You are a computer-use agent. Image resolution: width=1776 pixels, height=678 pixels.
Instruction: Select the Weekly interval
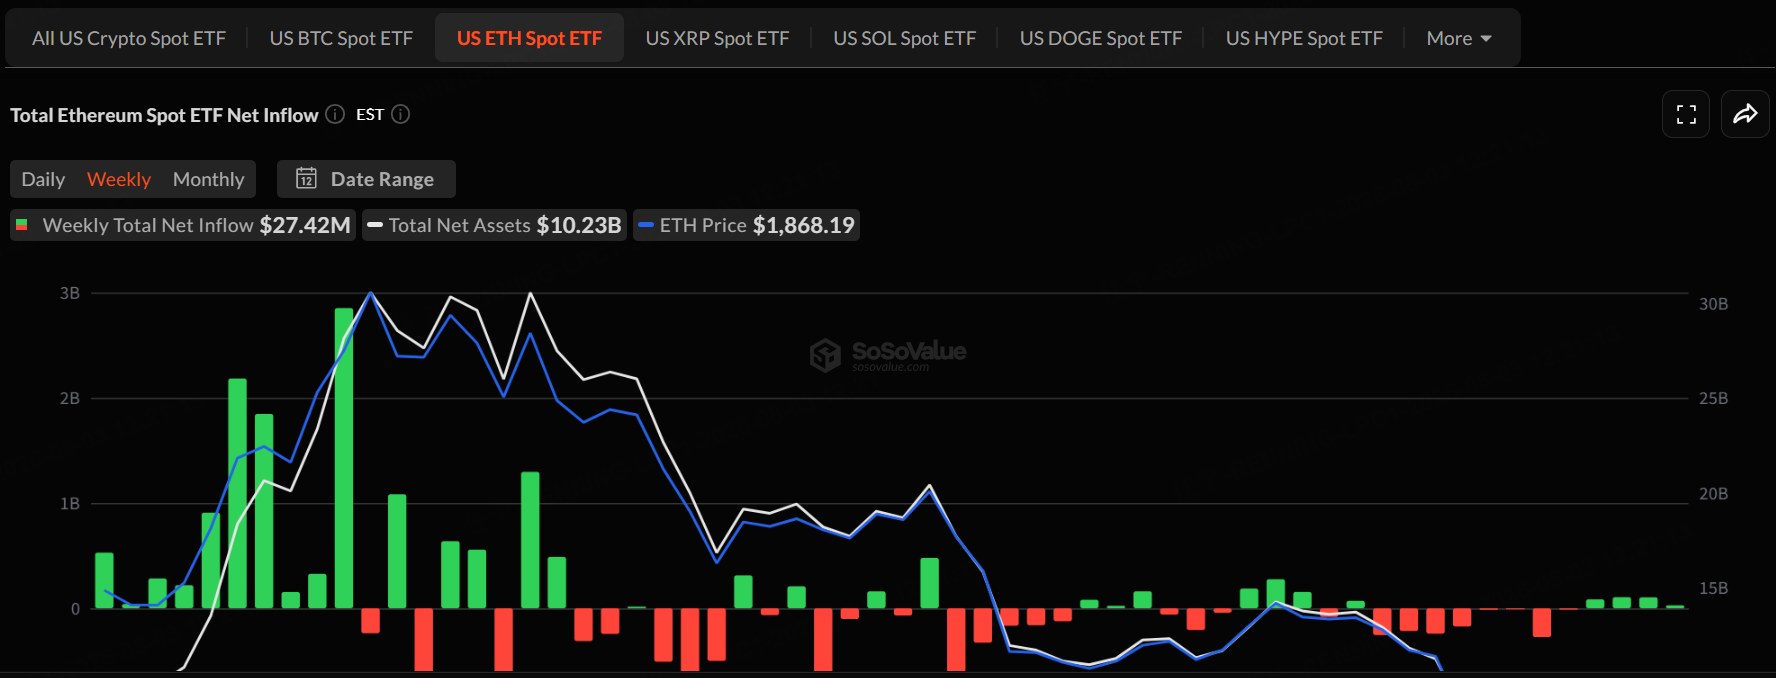(119, 179)
